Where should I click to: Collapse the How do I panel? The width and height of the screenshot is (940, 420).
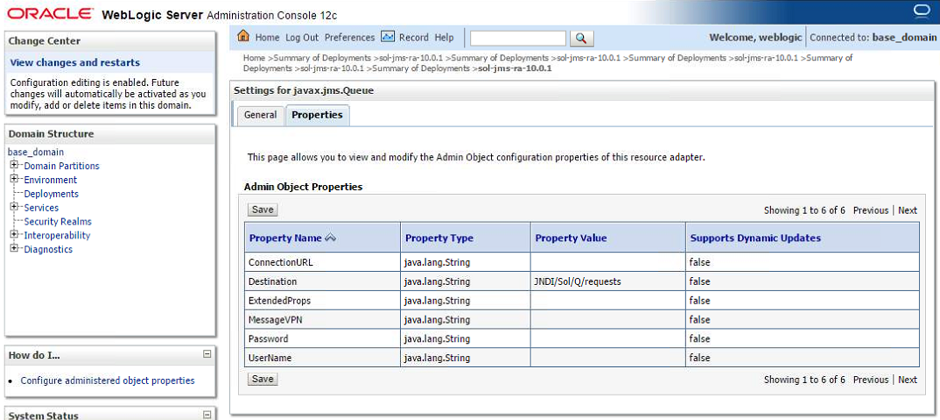point(207,354)
